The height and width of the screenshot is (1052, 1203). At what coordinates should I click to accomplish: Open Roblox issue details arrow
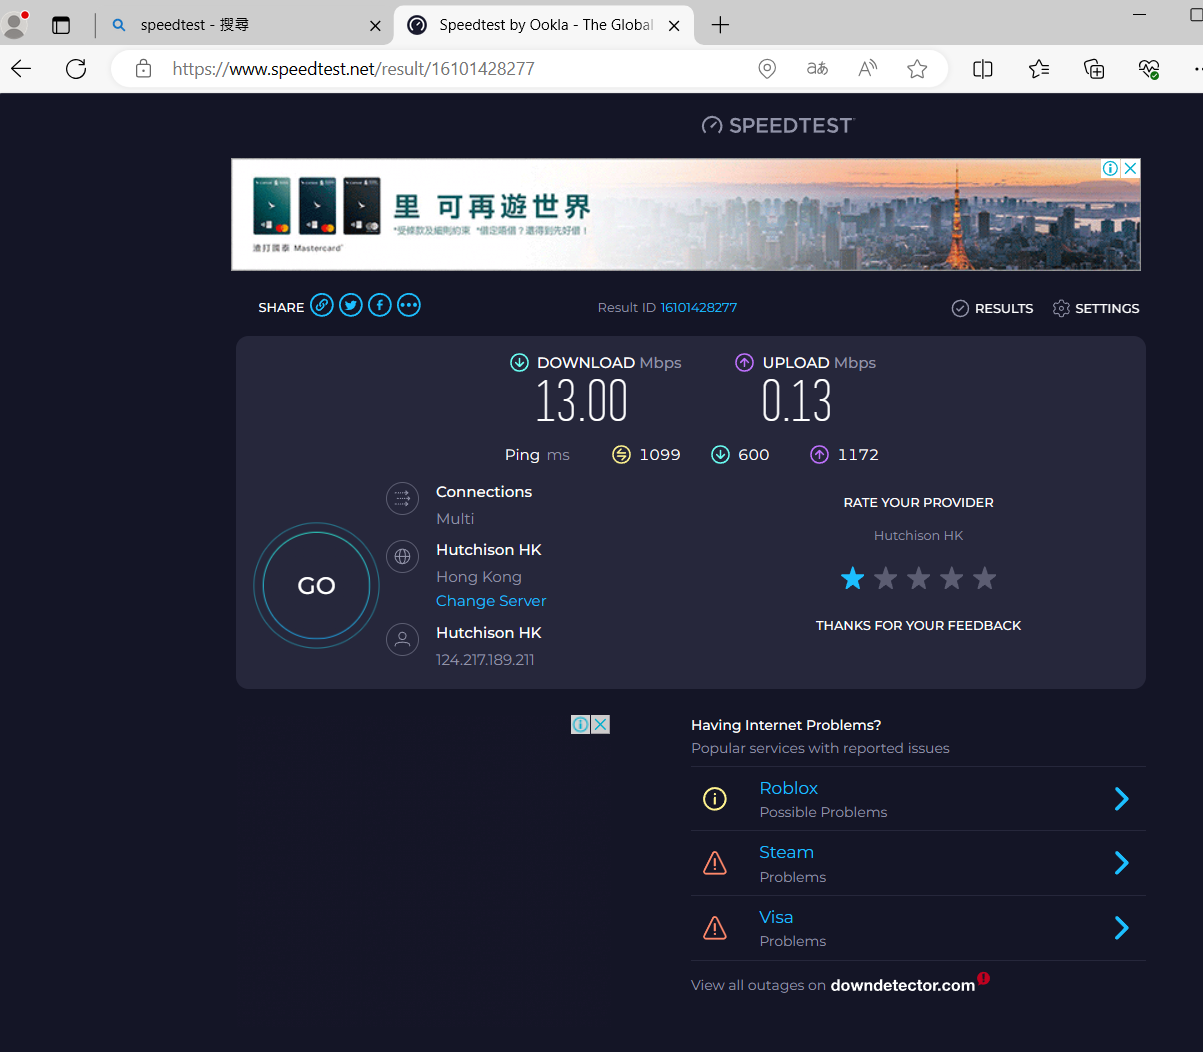click(1121, 798)
